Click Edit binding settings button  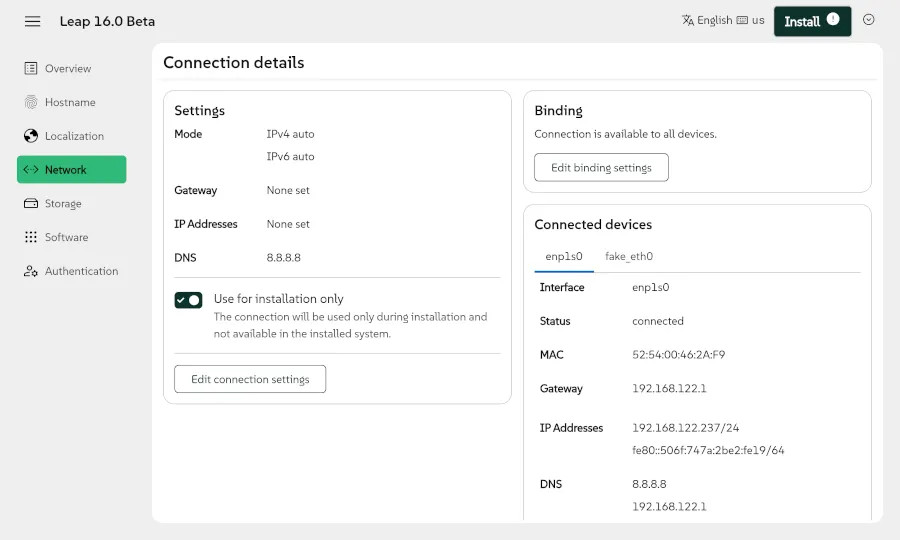pyautogui.click(x=601, y=168)
